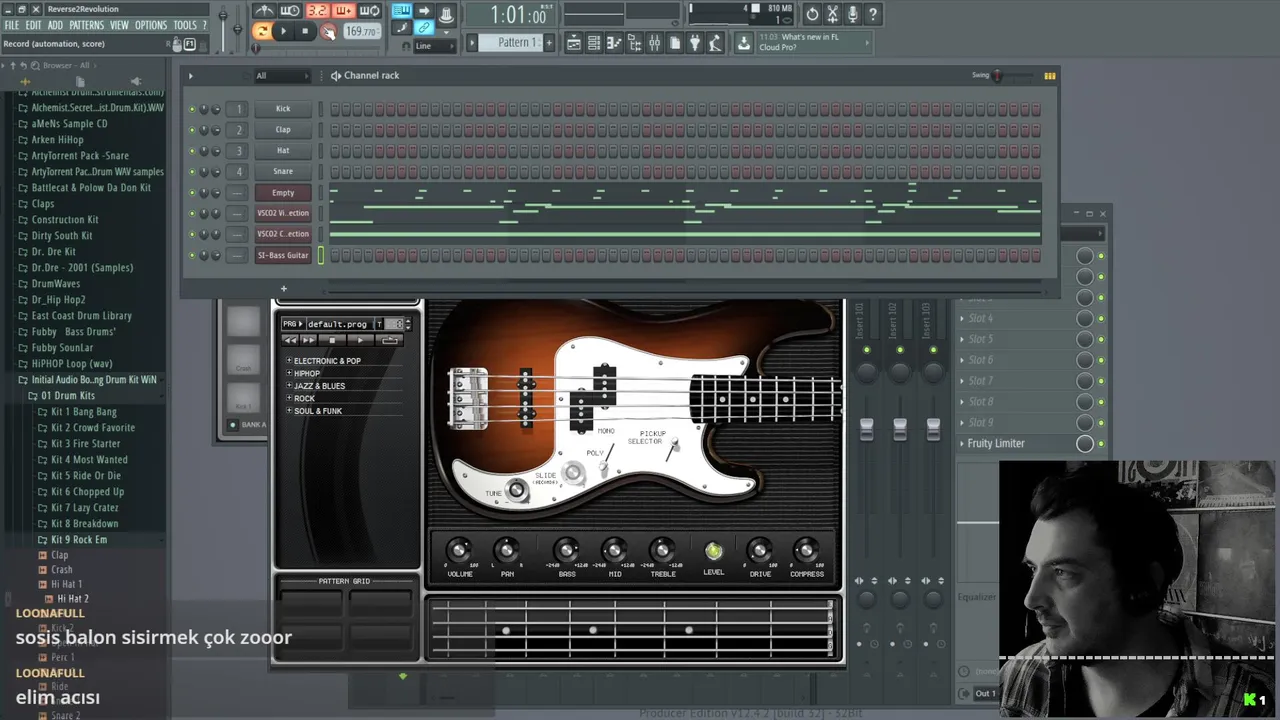Open the ADD menu

55,25
